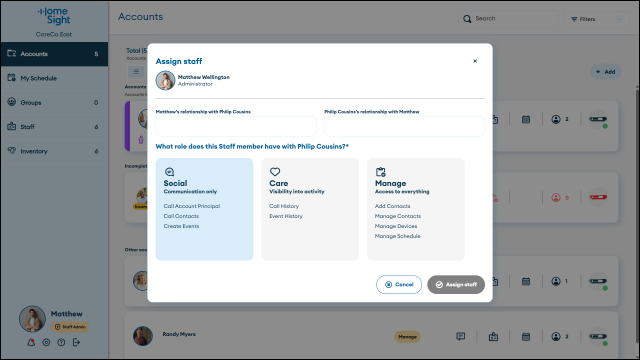This screenshot has height=360, width=640.
Task: Click the search magnifier icon
Action: pos(467,19)
